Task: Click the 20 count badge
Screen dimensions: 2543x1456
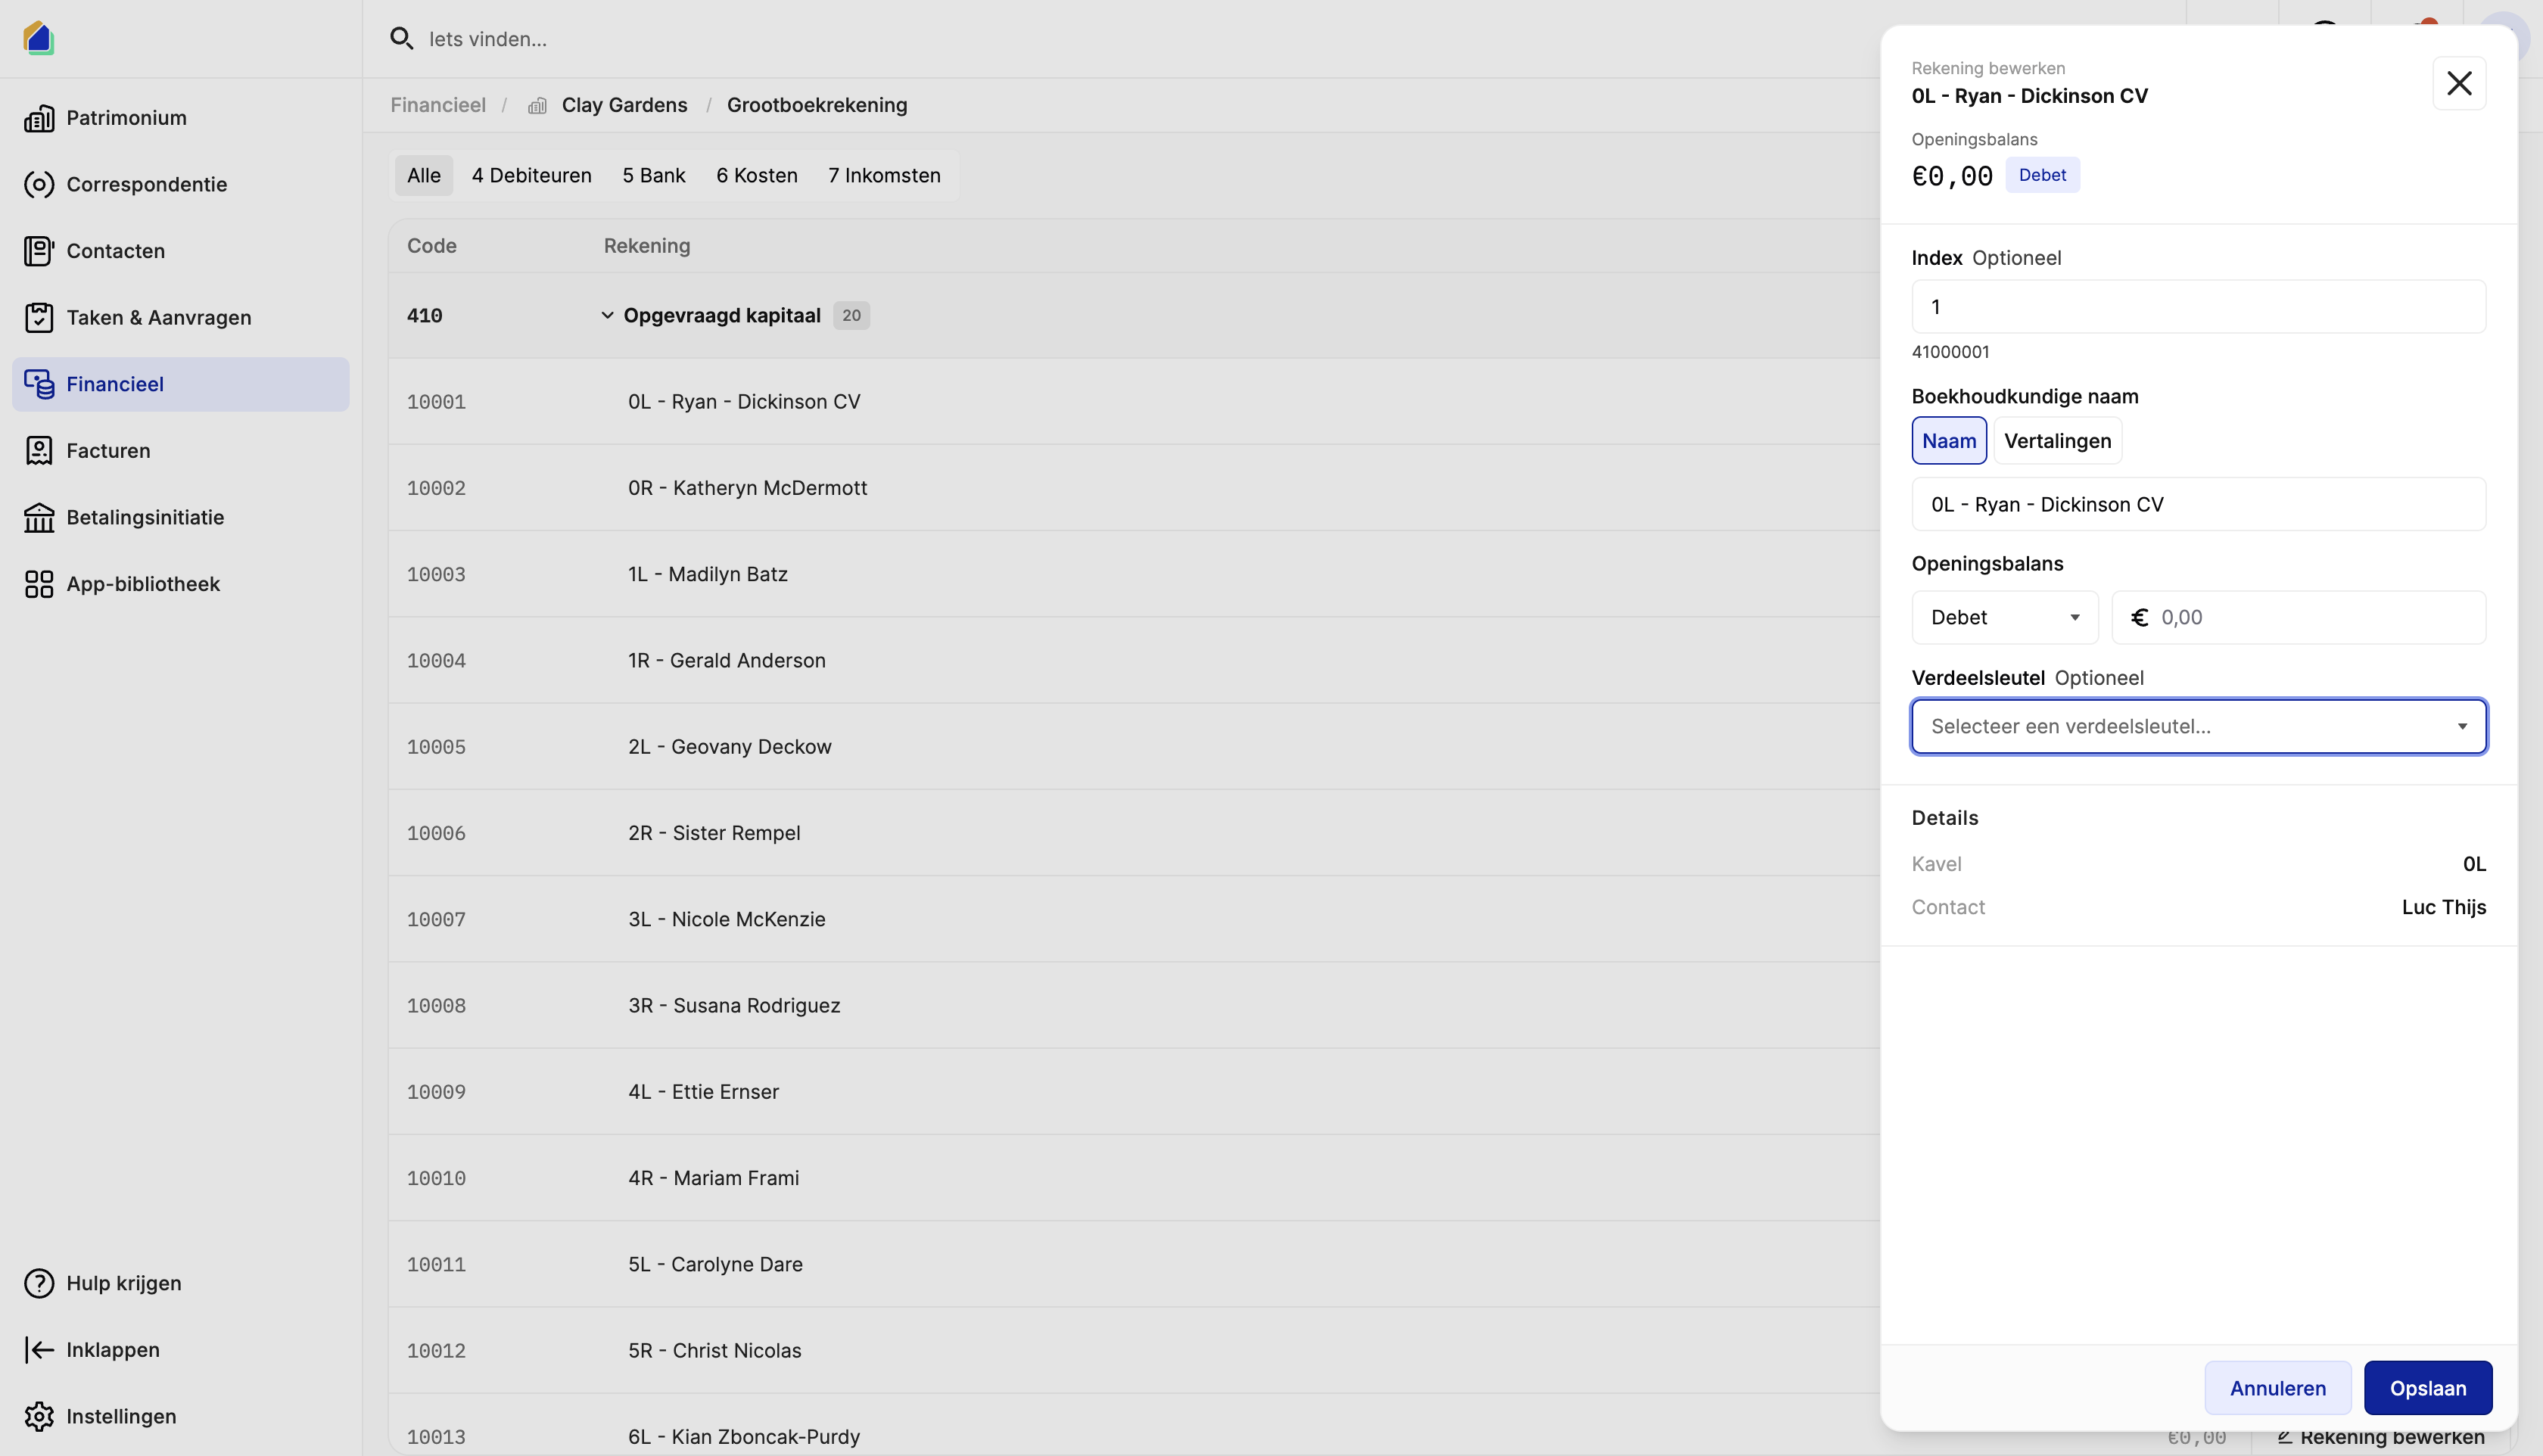Action: 851,316
